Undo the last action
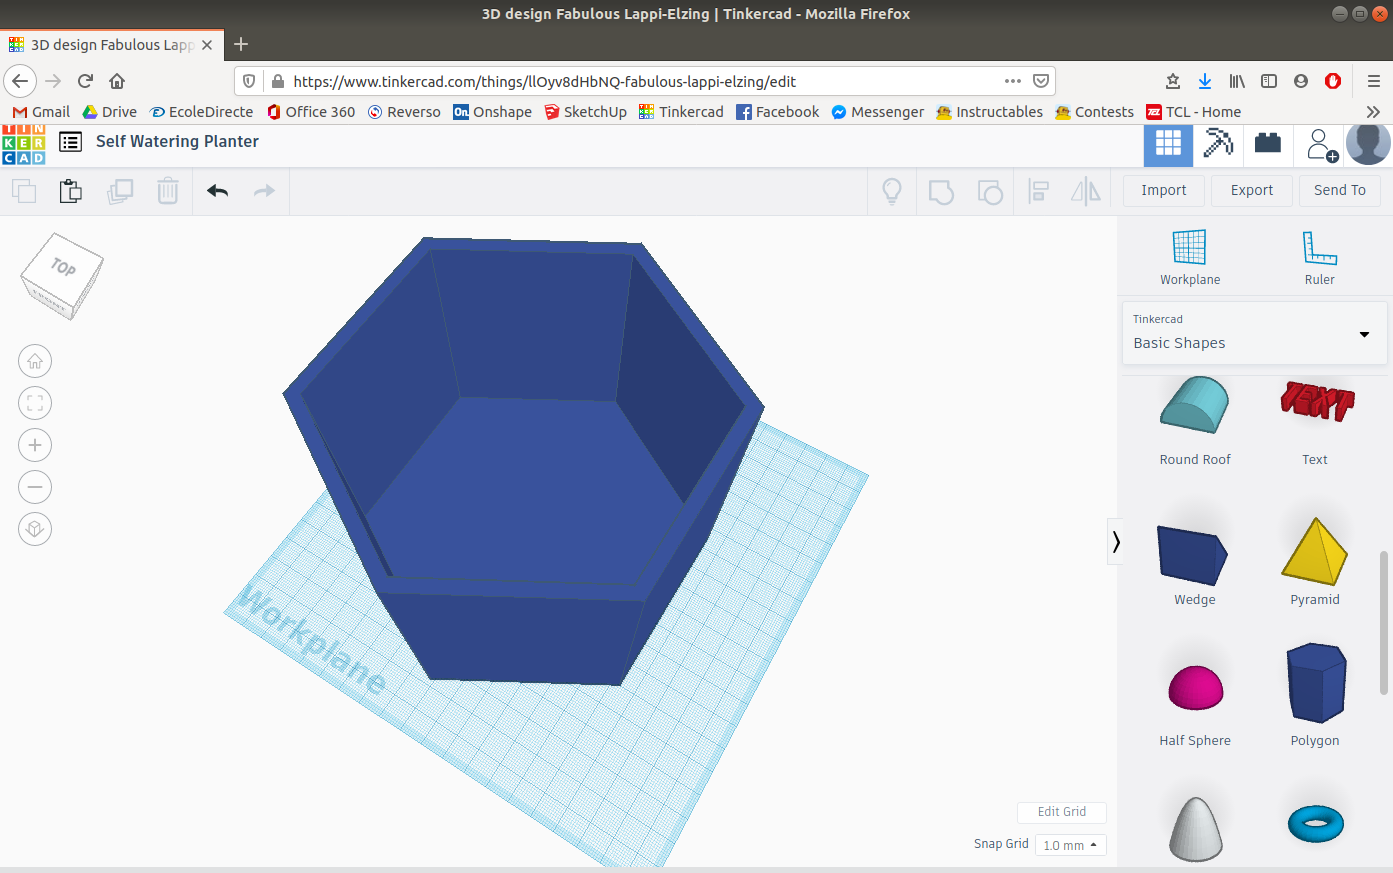 coord(217,190)
